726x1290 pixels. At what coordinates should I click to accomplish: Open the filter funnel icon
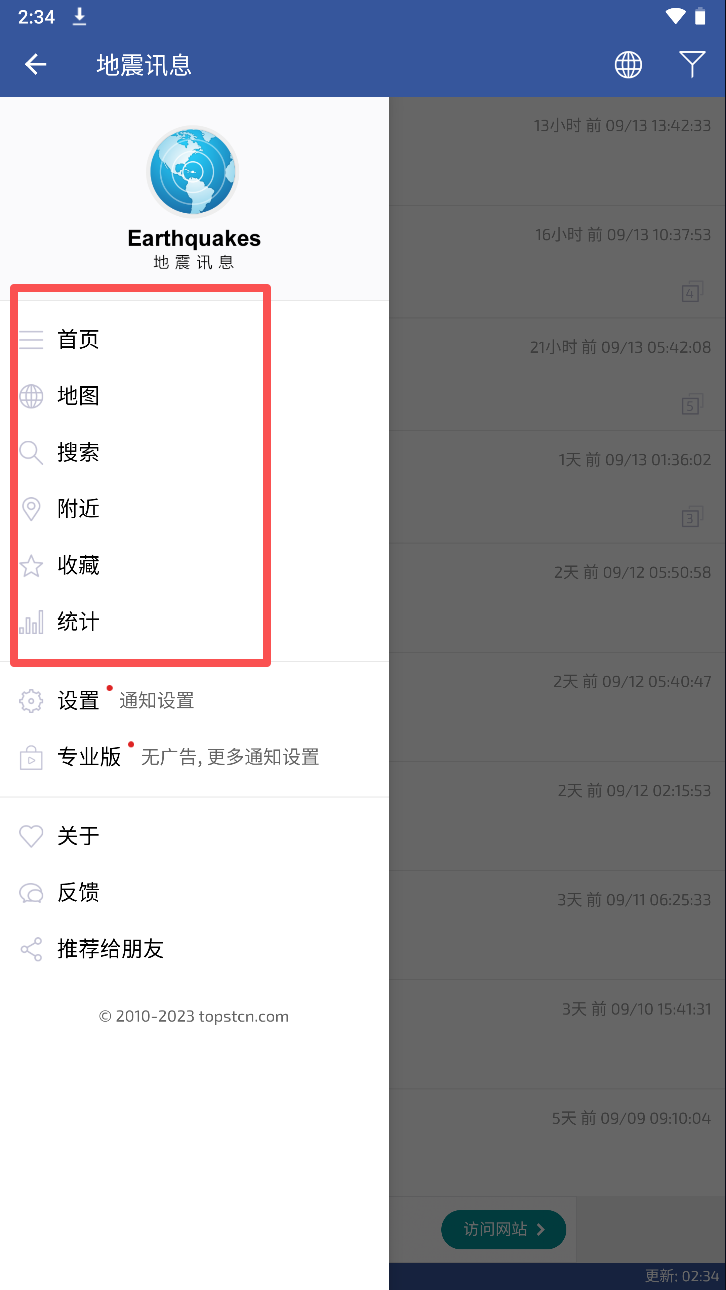coord(692,65)
